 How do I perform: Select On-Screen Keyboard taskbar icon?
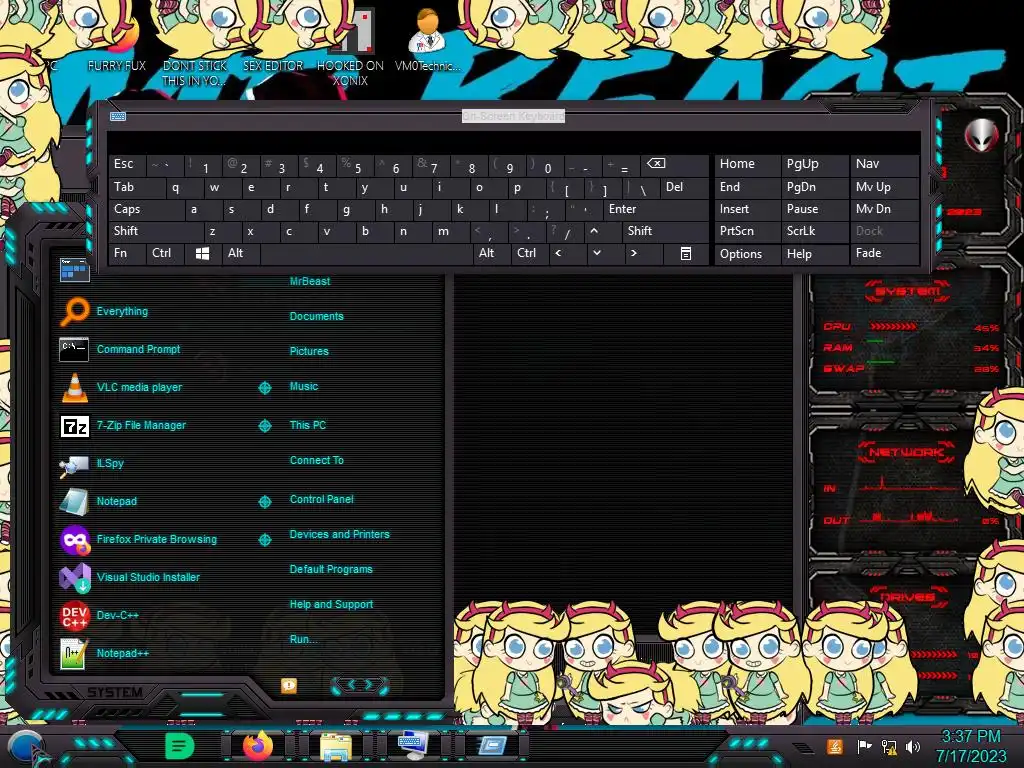[x=413, y=746]
